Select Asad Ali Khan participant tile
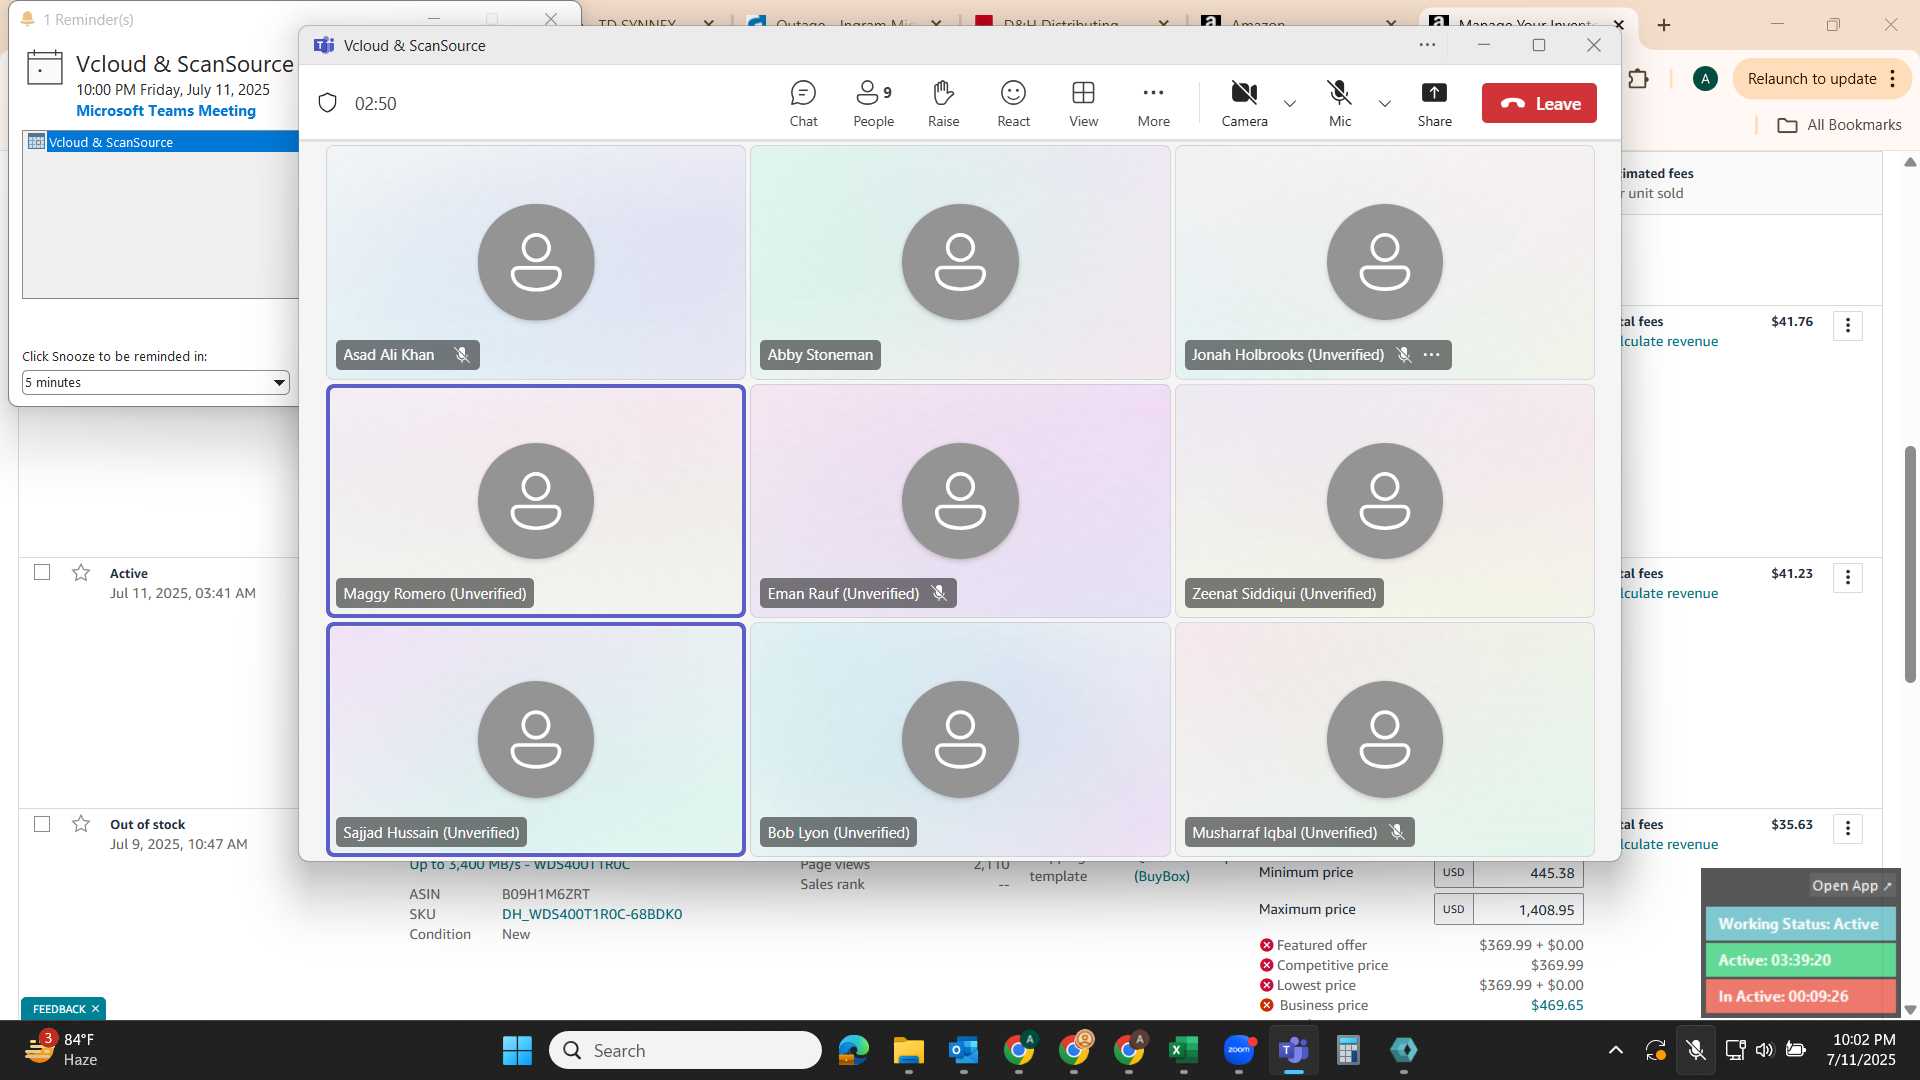1920x1080 pixels. [536, 262]
